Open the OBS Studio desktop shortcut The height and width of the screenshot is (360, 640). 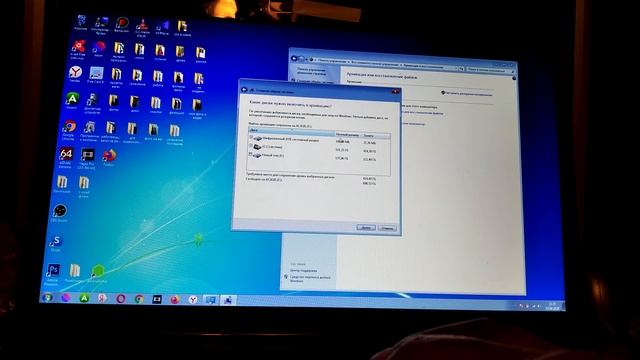(x=60, y=212)
